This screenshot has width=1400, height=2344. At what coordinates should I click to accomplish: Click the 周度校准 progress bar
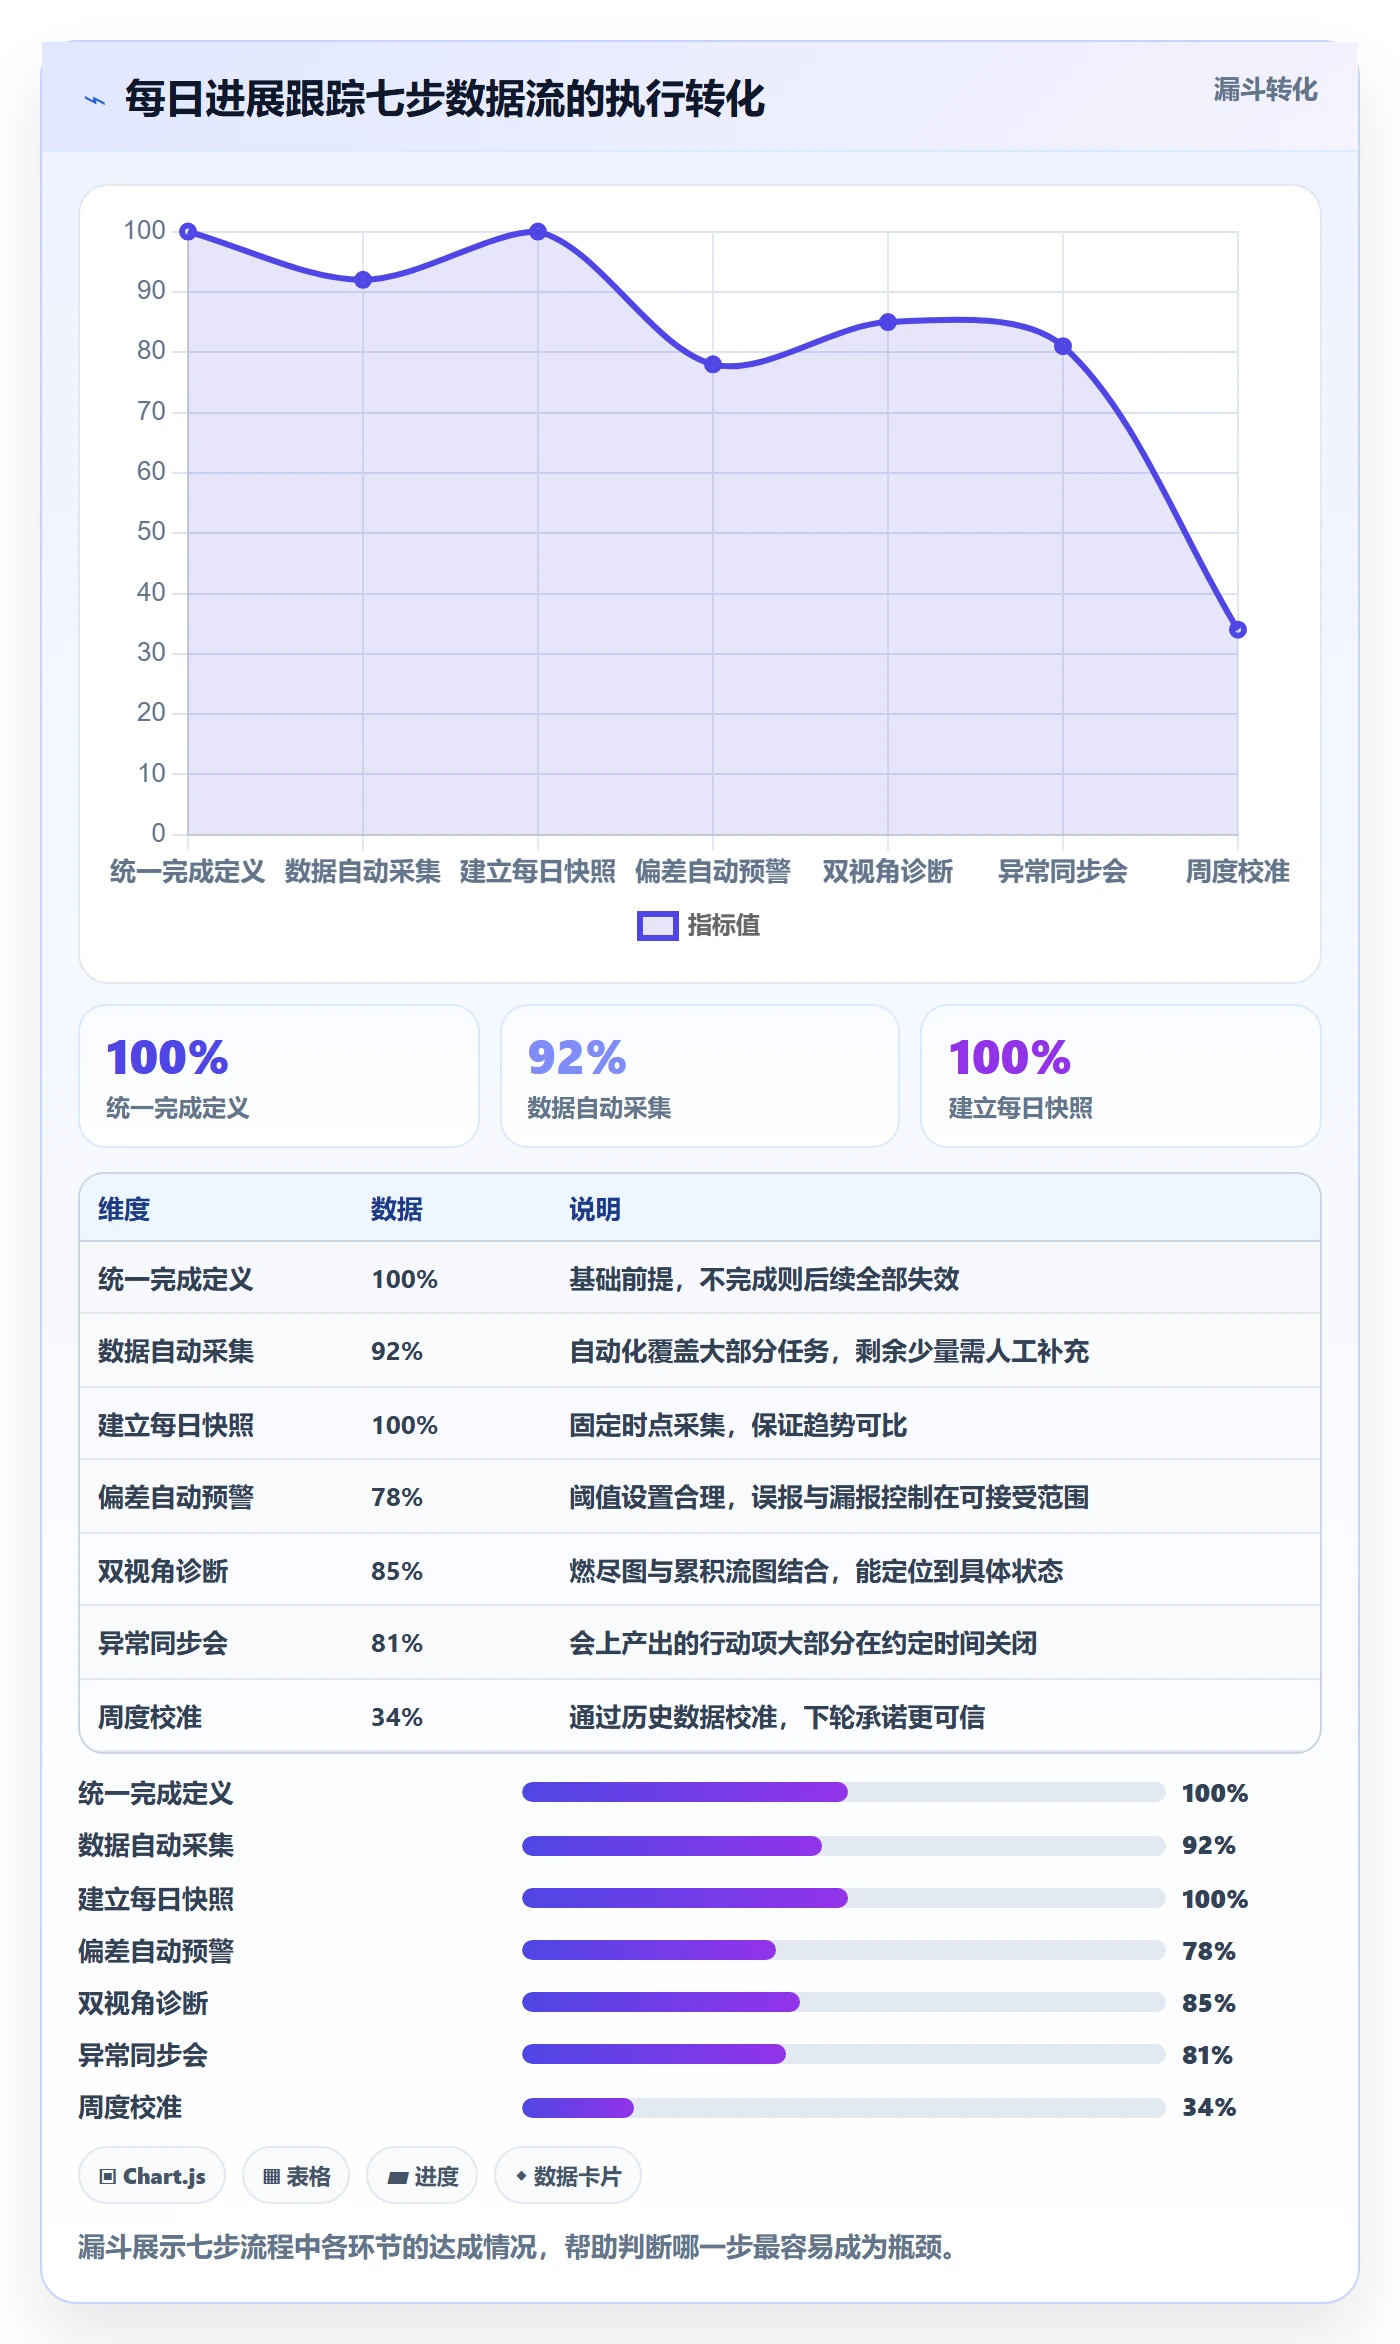[x=844, y=2108]
